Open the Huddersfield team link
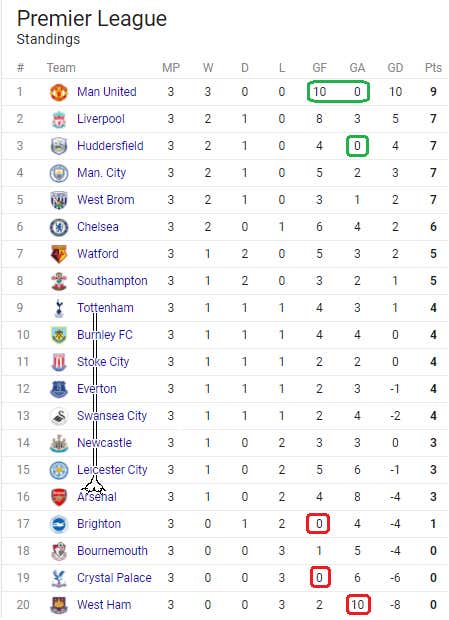The height and width of the screenshot is (620, 449). (x=110, y=146)
